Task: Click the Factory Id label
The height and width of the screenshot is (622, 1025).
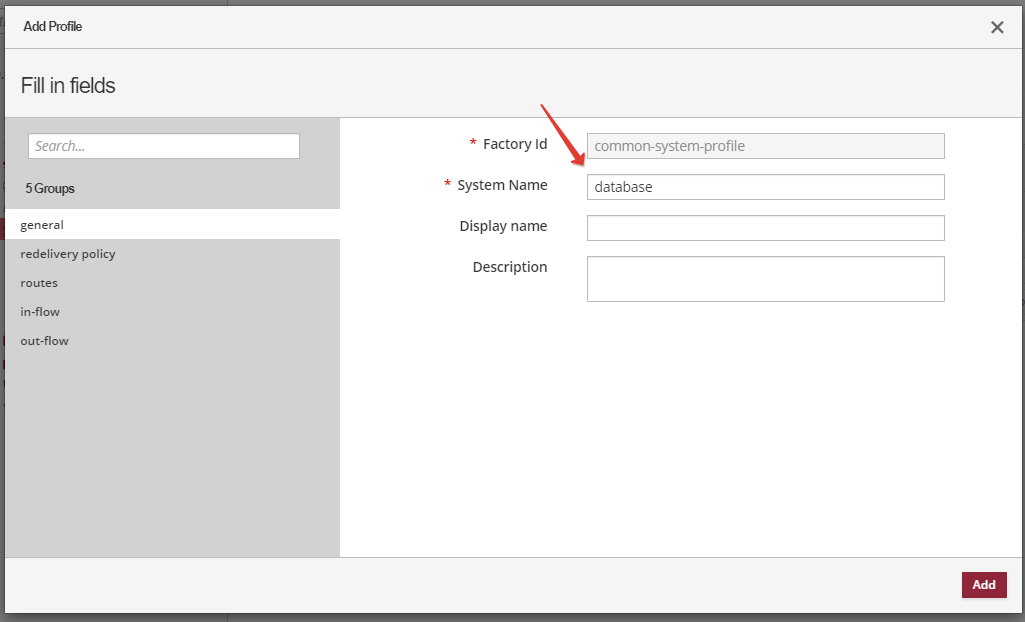Action: click(514, 143)
